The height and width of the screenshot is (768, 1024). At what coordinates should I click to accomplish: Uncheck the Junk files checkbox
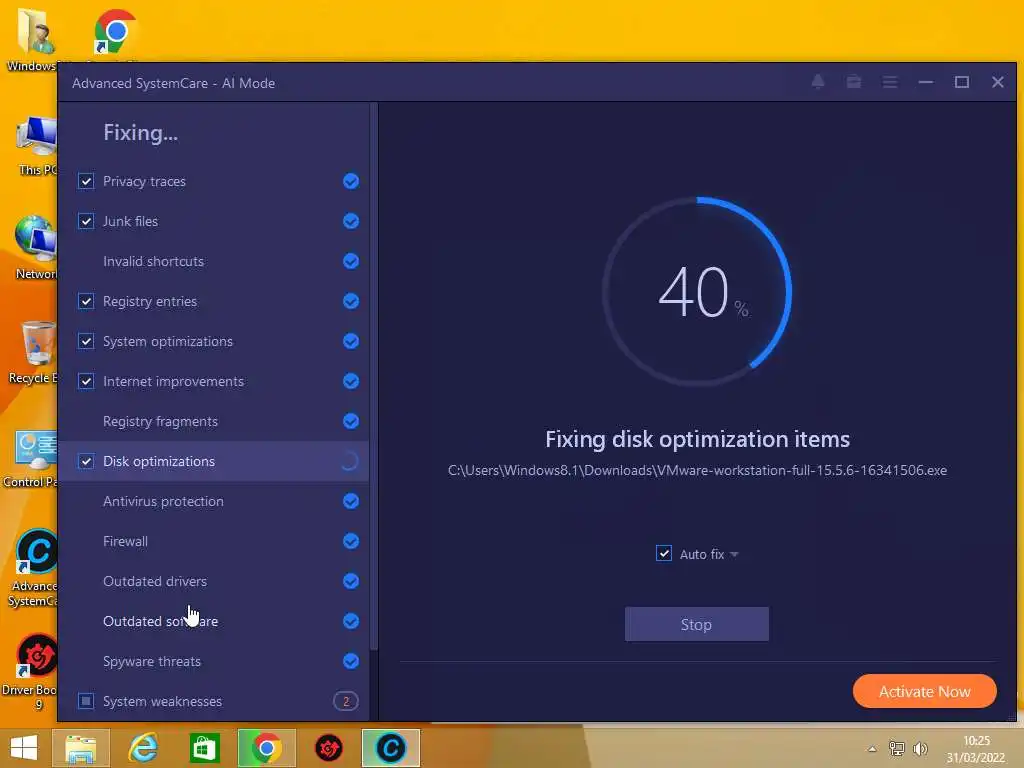coord(86,221)
